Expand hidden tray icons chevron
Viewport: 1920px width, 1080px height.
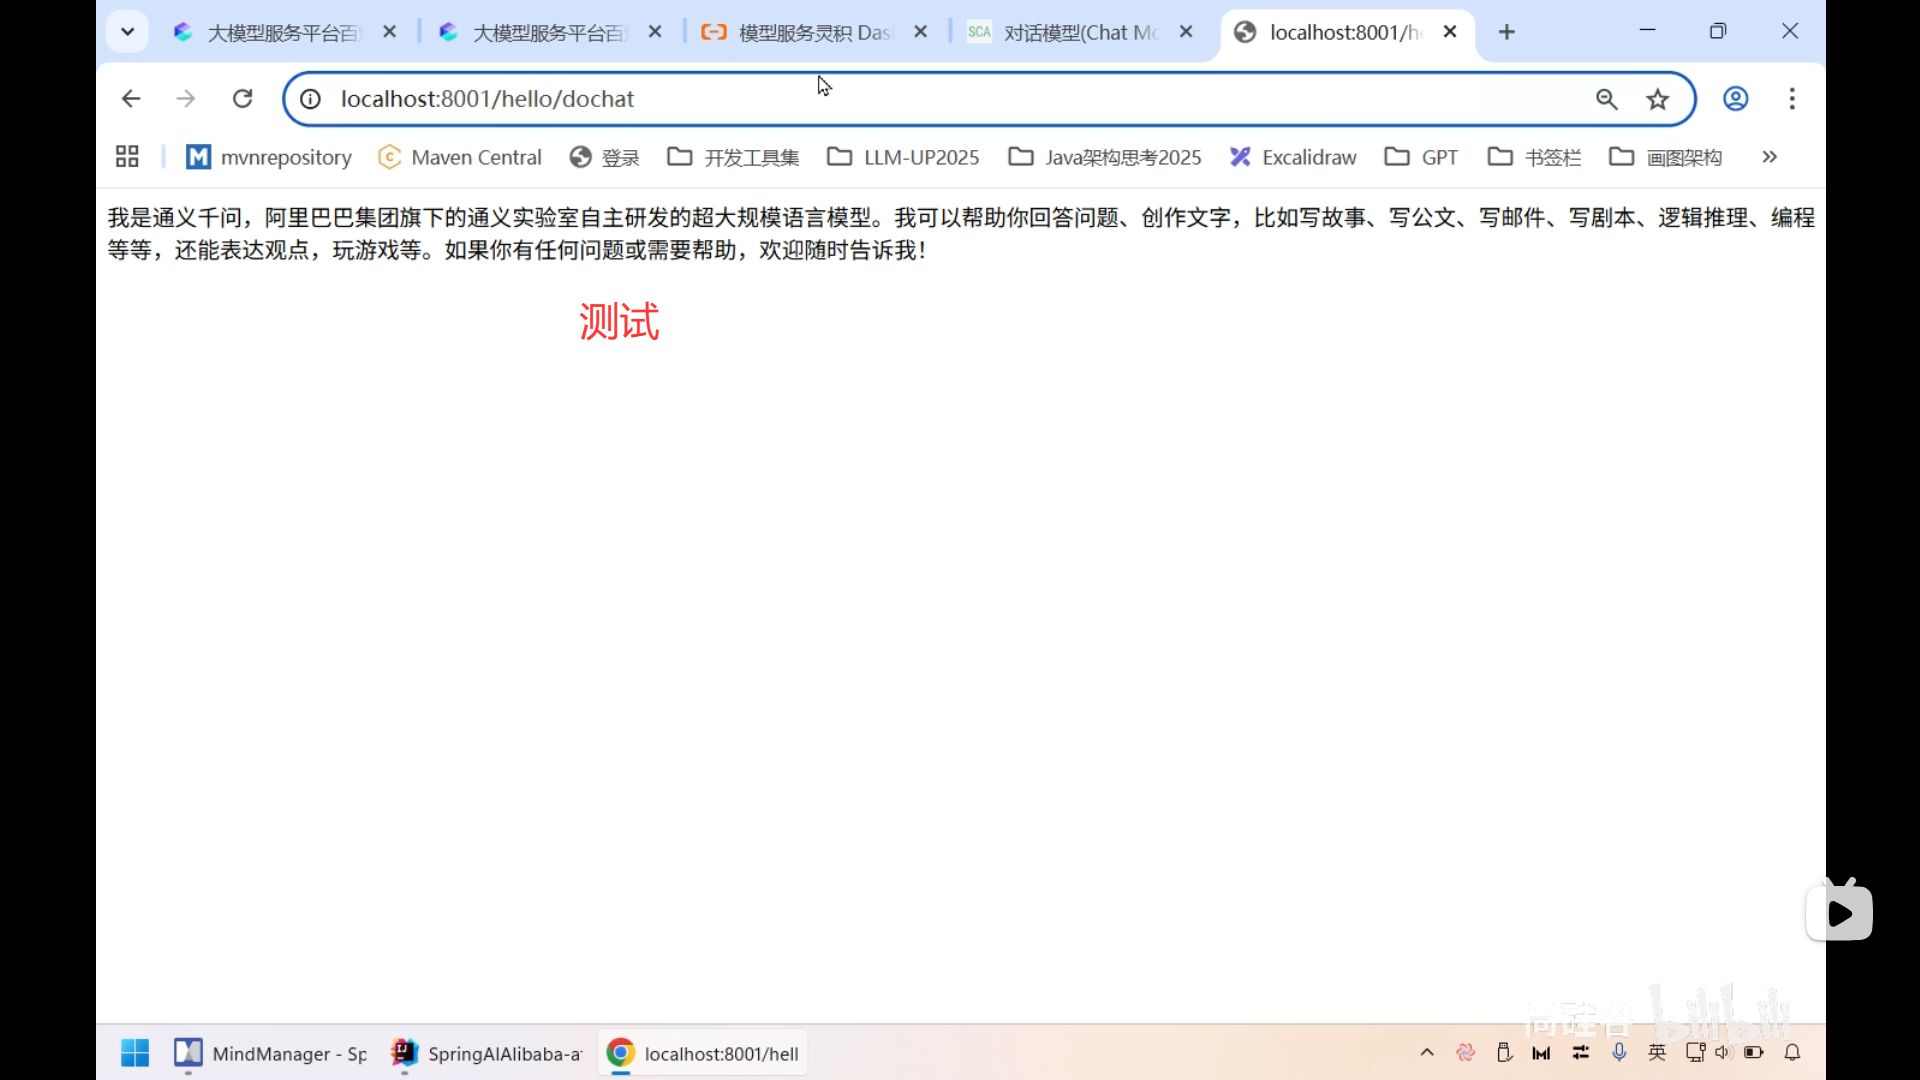point(1427,1052)
